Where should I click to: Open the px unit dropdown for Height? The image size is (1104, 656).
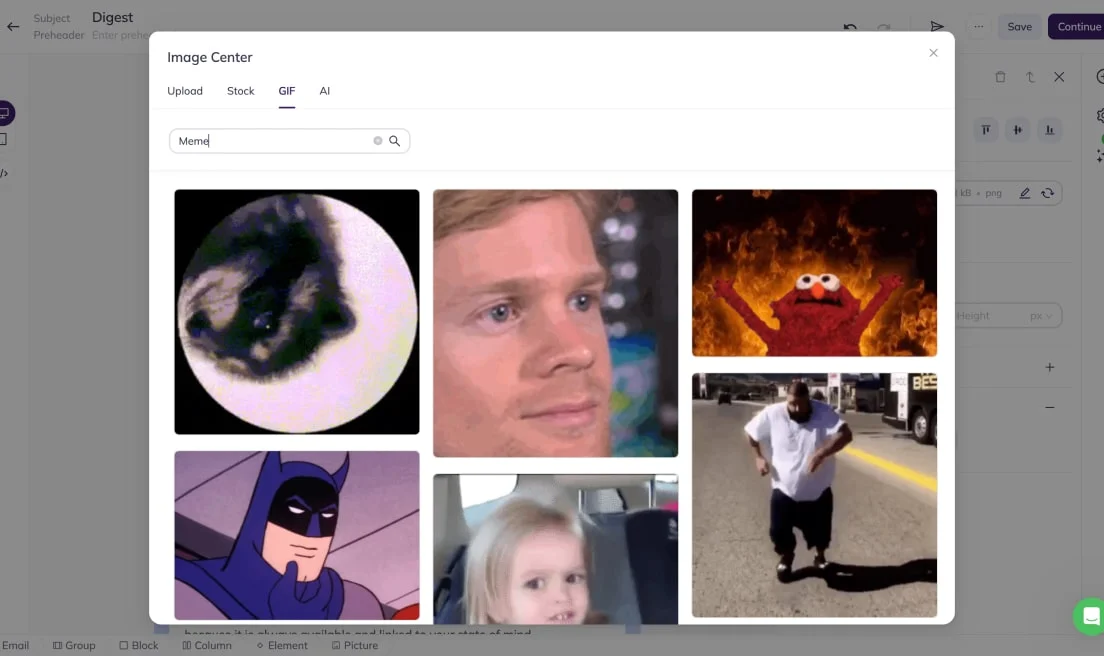(x=1041, y=316)
